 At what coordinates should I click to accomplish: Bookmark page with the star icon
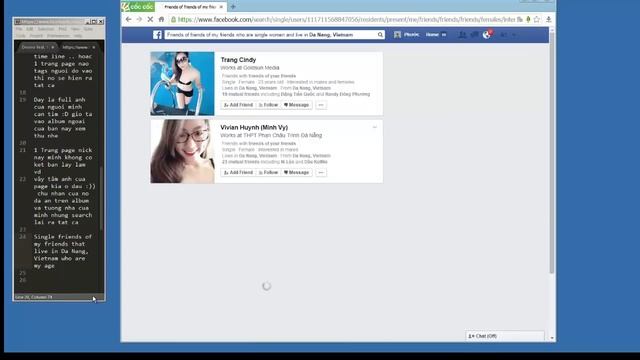click(537, 19)
